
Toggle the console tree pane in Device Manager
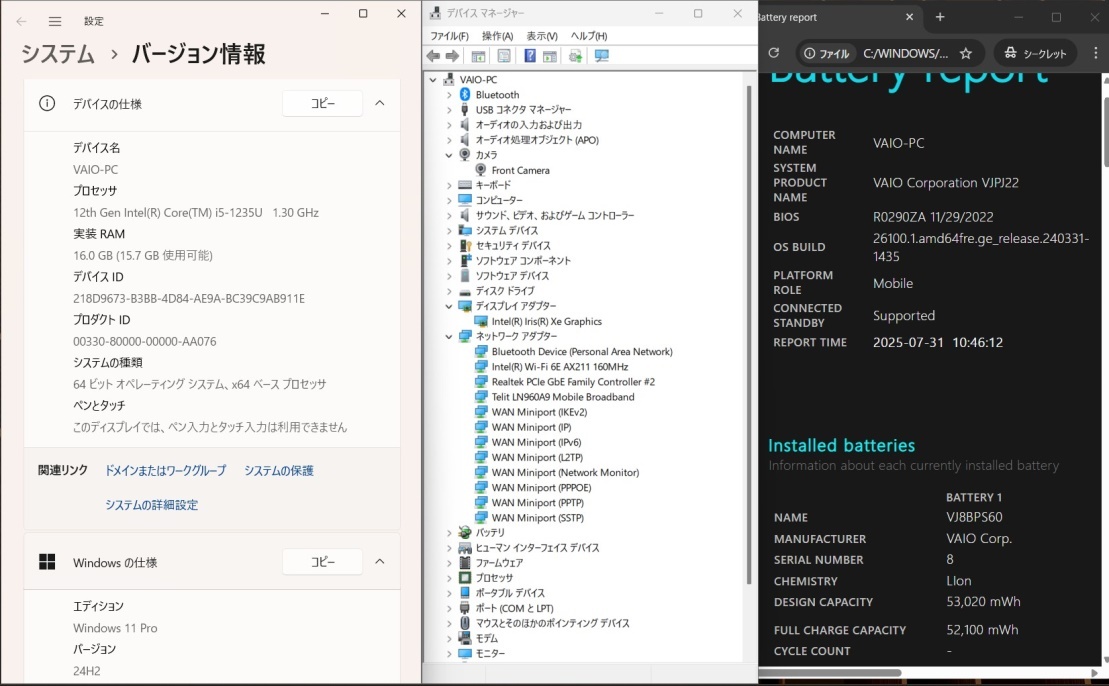pos(478,56)
